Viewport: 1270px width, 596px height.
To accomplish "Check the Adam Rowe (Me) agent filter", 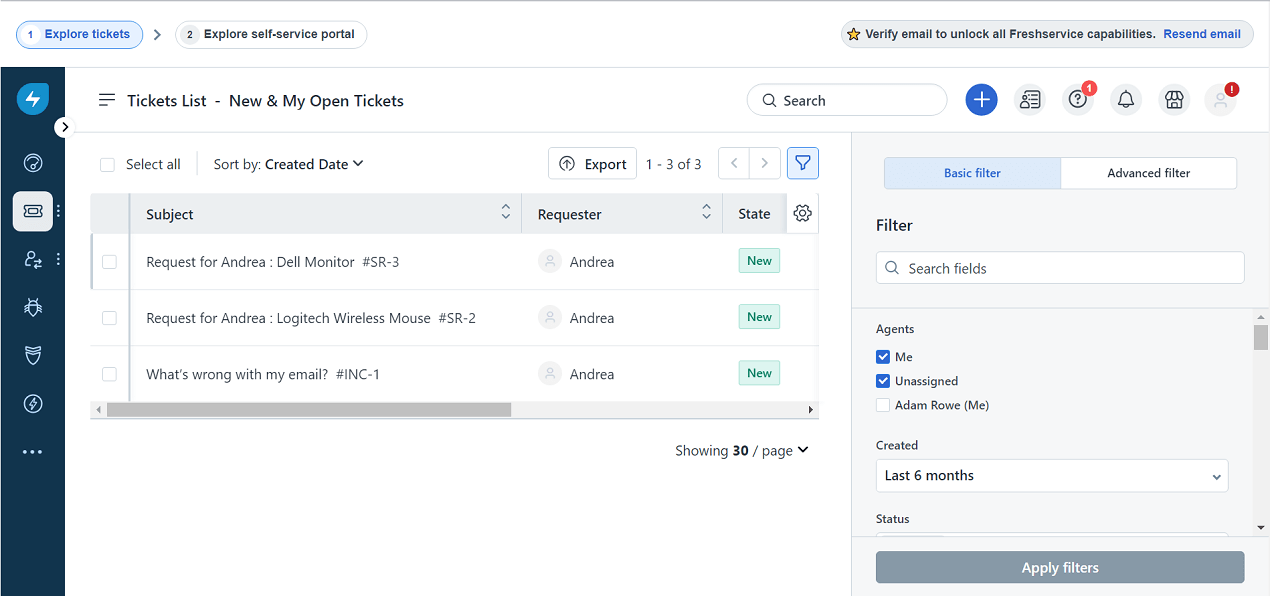I will 883,405.
